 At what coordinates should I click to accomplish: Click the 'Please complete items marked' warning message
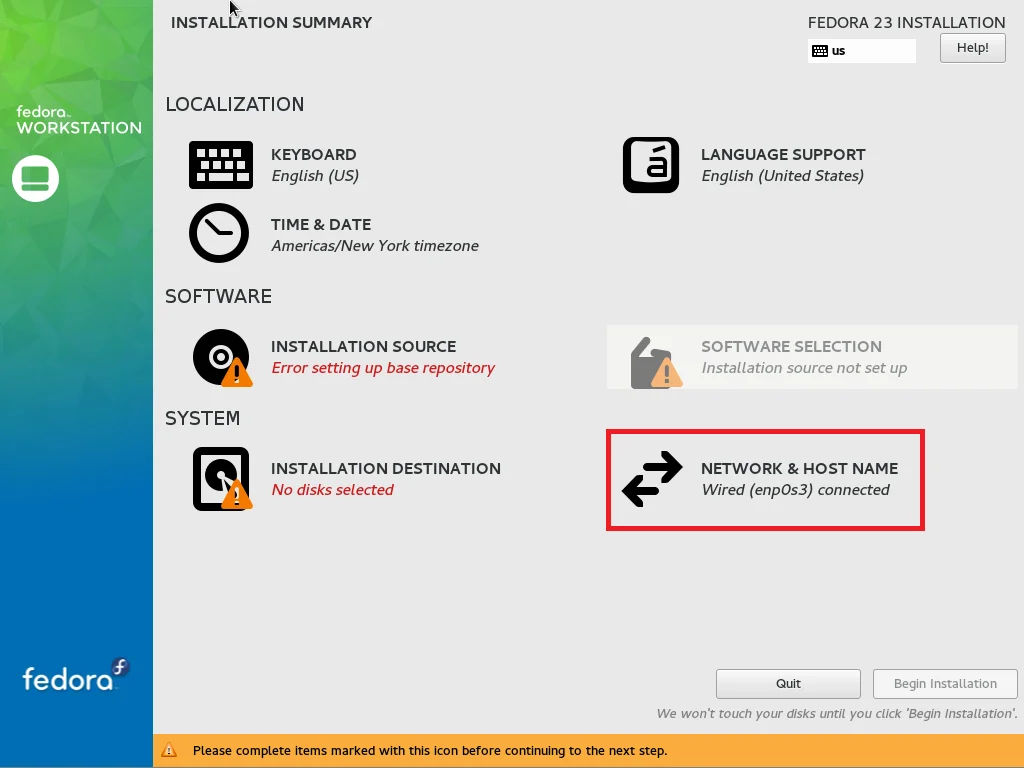[x=430, y=751]
